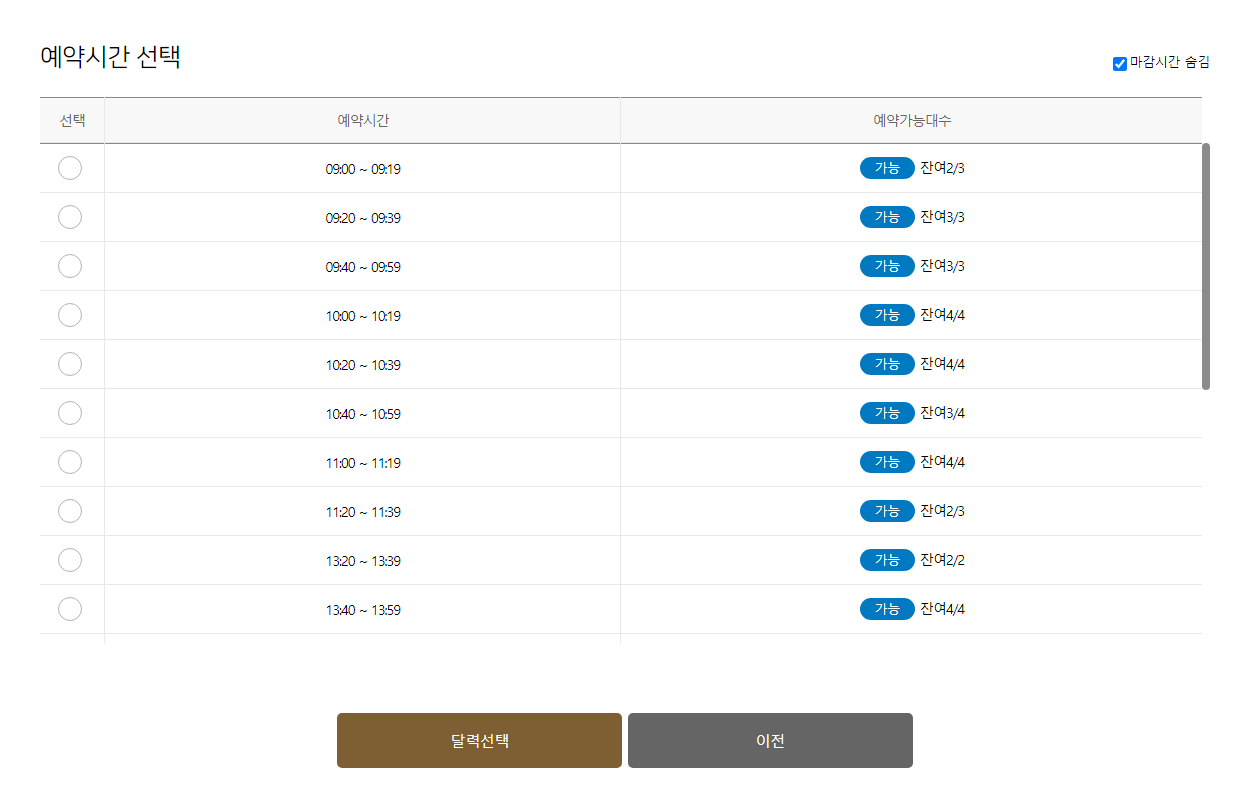Viewport: 1255px width, 803px height.
Task: Click the 가능 badge for the 10:00 slot
Action: (x=887, y=314)
